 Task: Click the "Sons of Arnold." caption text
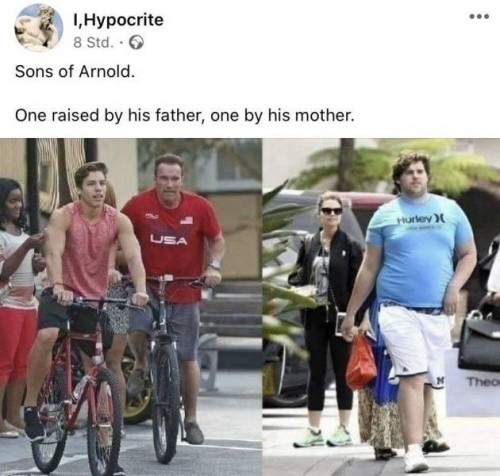(75, 71)
